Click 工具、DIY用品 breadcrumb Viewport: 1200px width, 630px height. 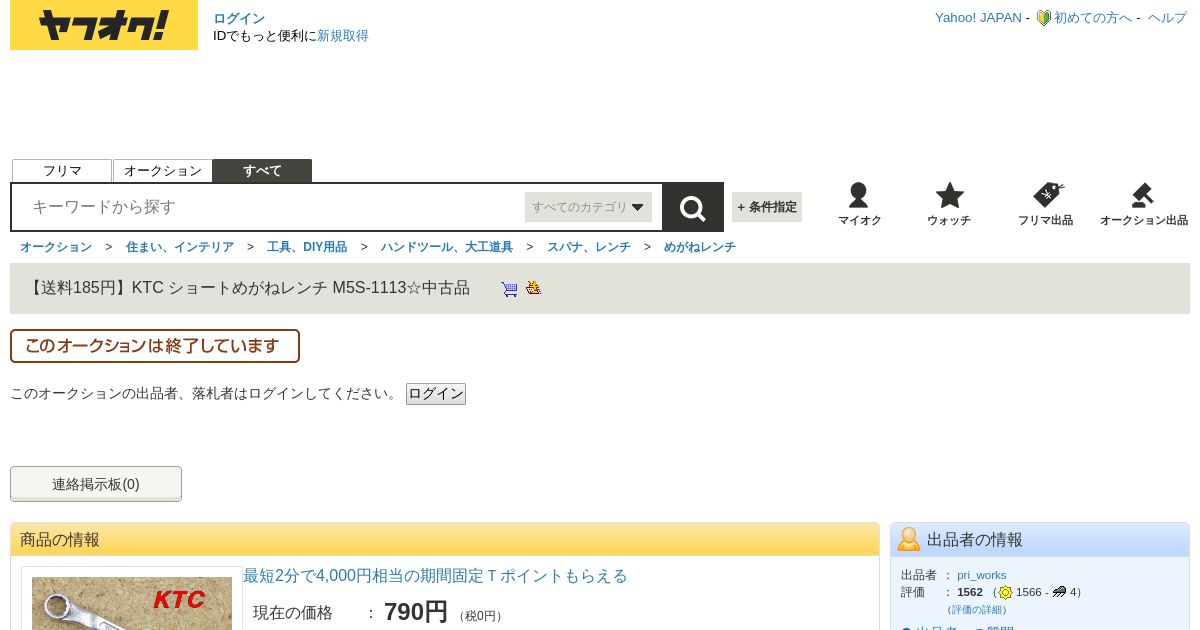coord(307,247)
